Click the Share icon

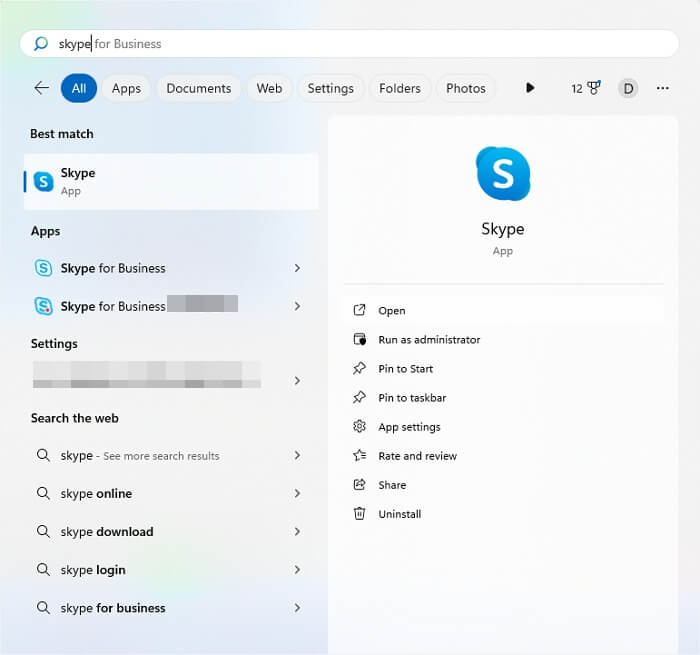tap(359, 484)
